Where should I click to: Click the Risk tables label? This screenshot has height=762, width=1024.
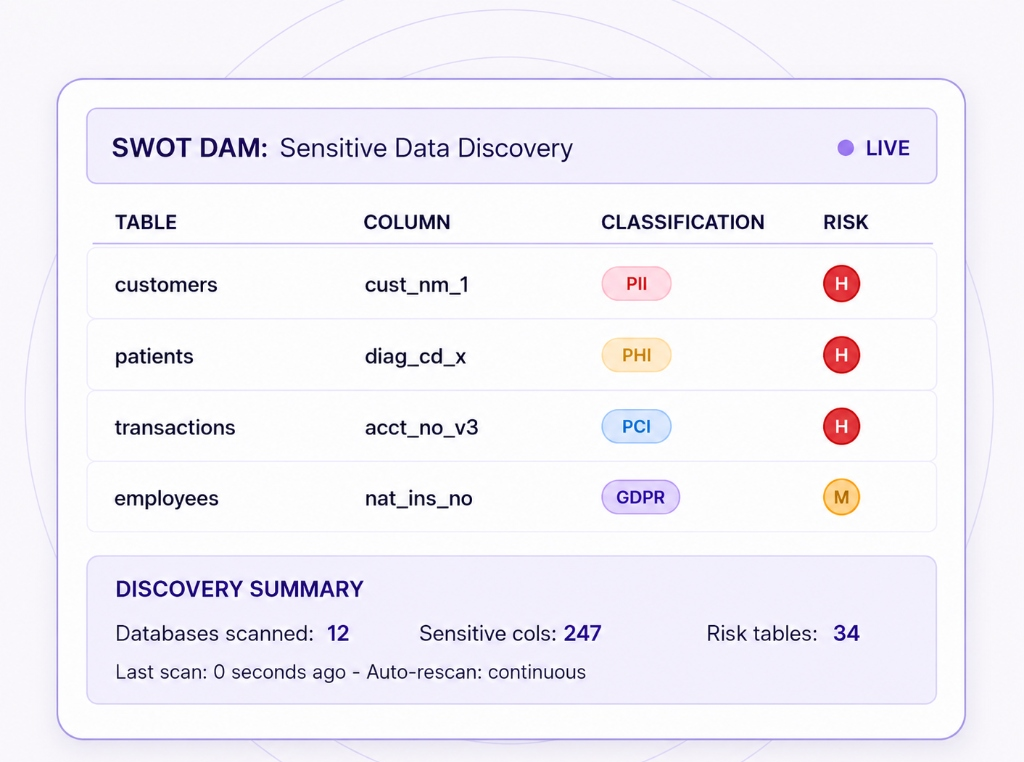(x=762, y=633)
